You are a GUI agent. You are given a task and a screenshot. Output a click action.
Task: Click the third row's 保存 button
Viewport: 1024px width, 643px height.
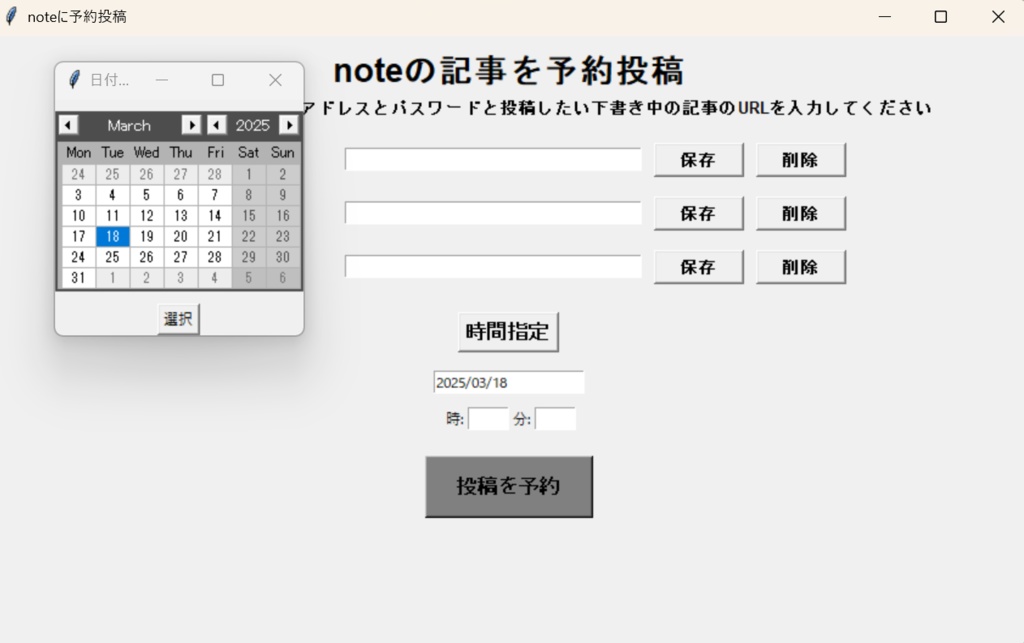click(x=697, y=266)
